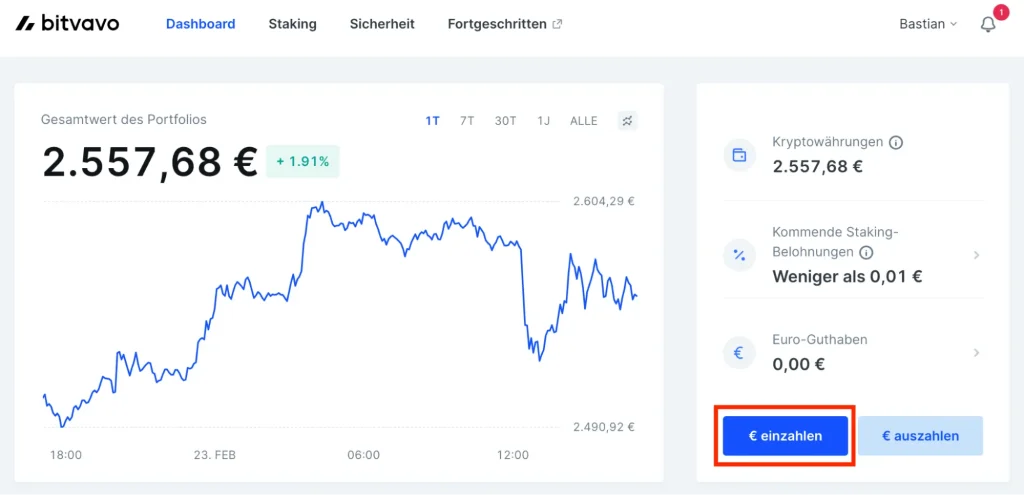Click the Bitvavo logo
Screen dimensions: 1024x495
pos(67,23)
